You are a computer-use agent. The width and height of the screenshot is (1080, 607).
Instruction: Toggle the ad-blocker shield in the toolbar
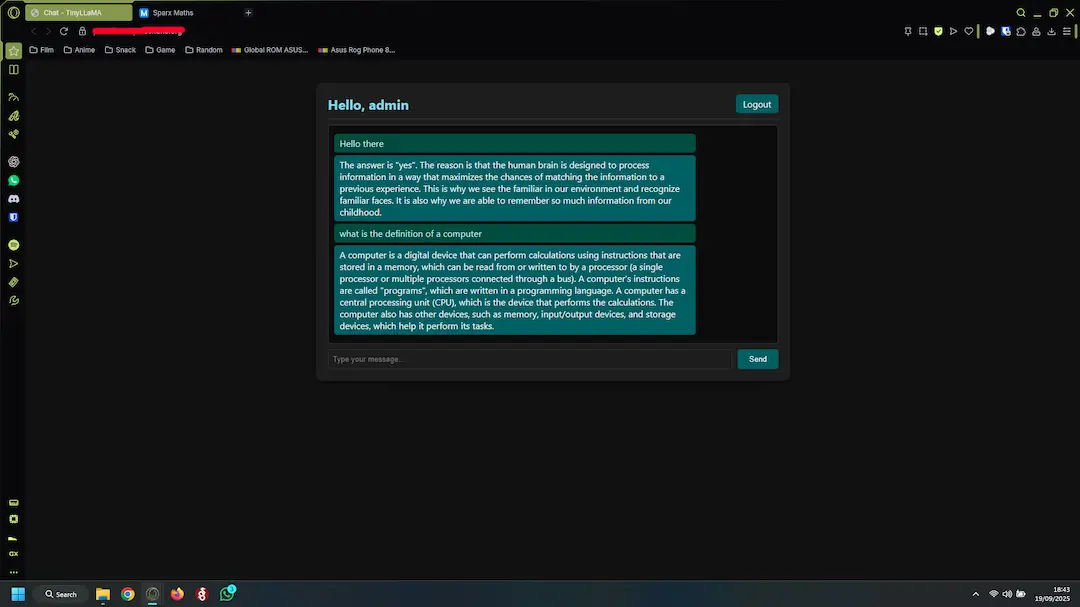coord(937,31)
